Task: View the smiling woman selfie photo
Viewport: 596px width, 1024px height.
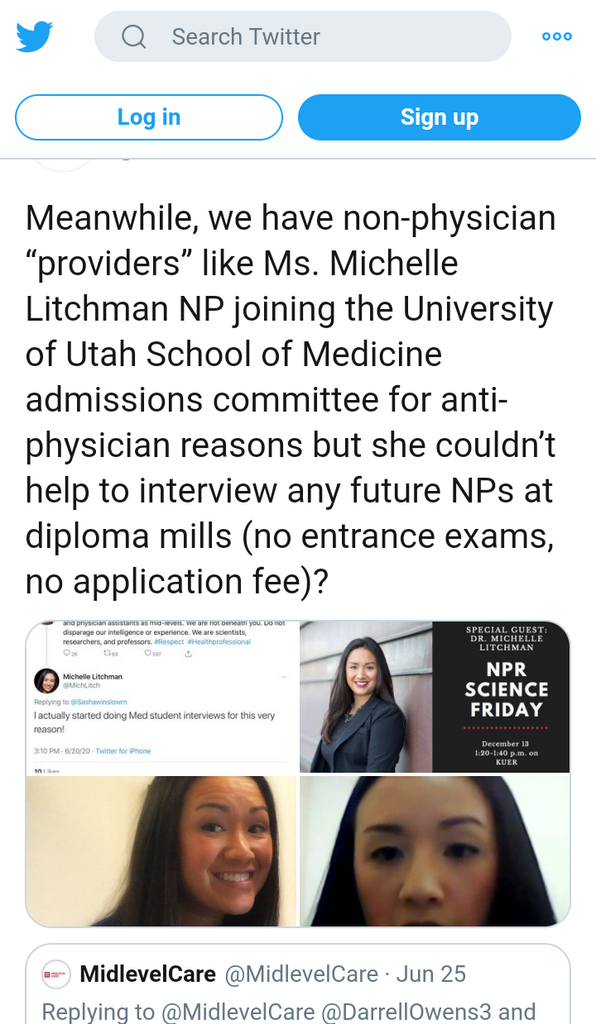Action: click(x=161, y=851)
